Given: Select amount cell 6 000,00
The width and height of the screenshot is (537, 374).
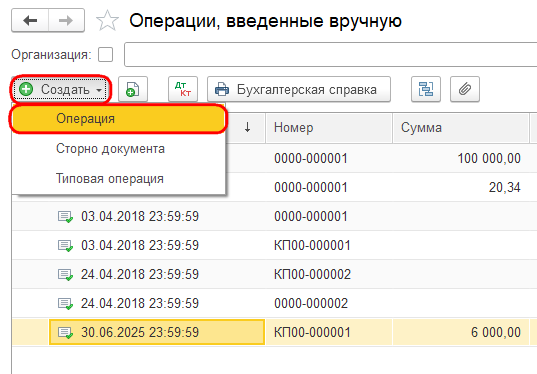Looking at the screenshot, I should 461,332.
